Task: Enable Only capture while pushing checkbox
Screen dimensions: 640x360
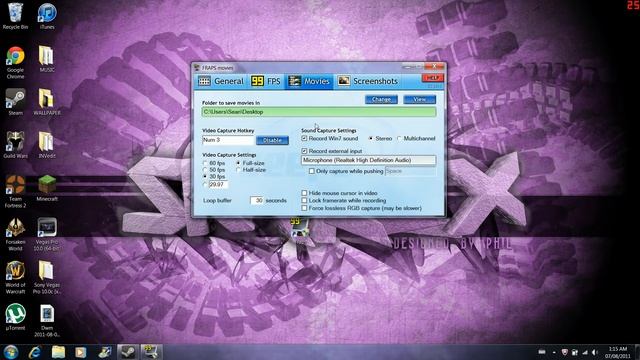Action: (x=312, y=171)
